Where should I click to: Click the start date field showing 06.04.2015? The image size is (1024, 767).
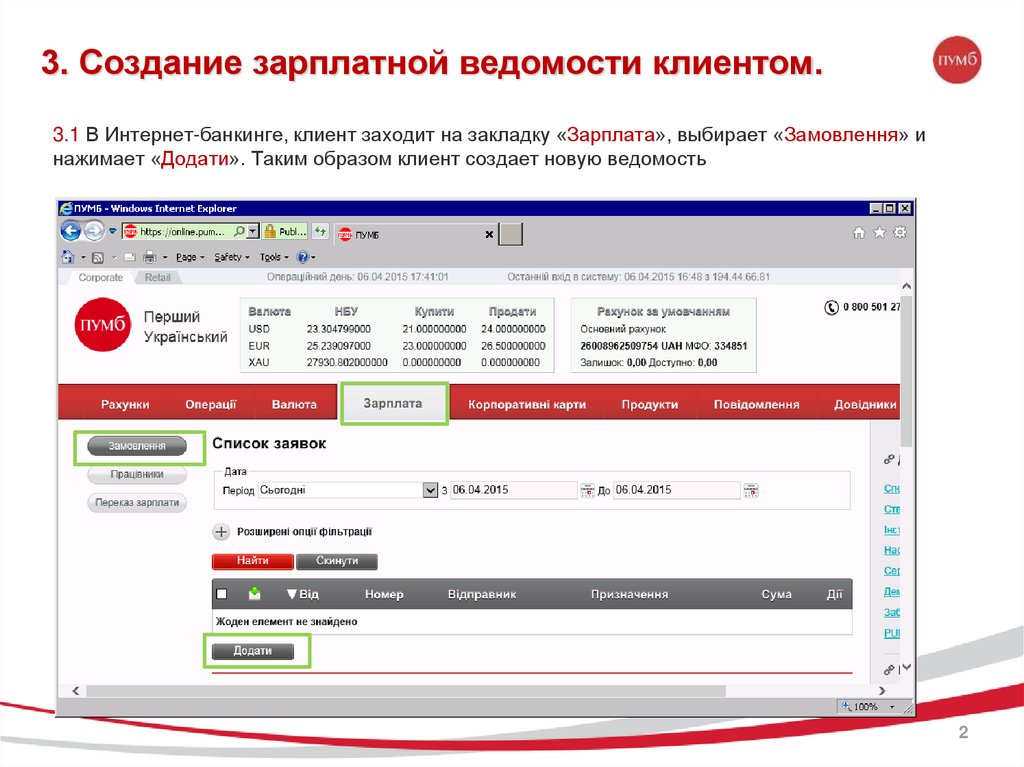coord(513,490)
